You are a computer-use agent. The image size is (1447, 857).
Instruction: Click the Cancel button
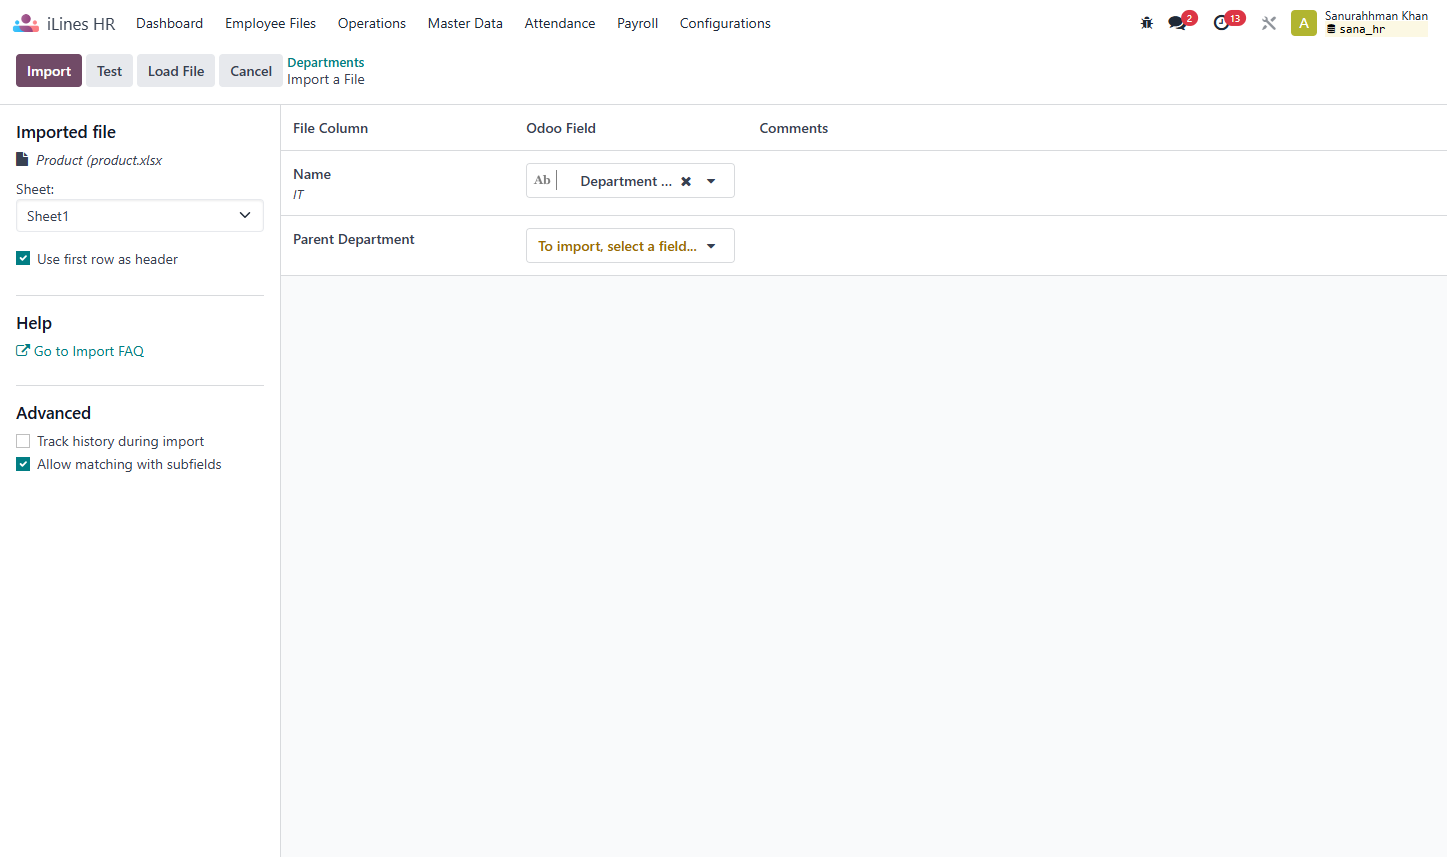[x=251, y=71]
